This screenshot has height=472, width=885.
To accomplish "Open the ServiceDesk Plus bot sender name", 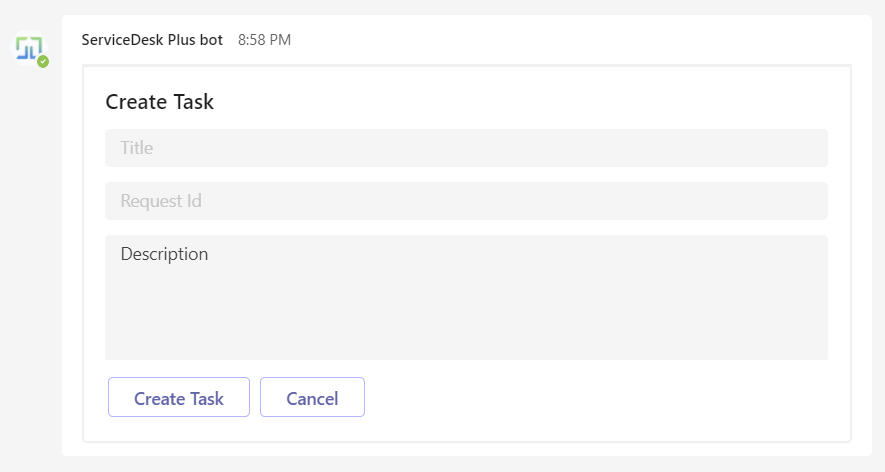I will [x=152, y=40].
